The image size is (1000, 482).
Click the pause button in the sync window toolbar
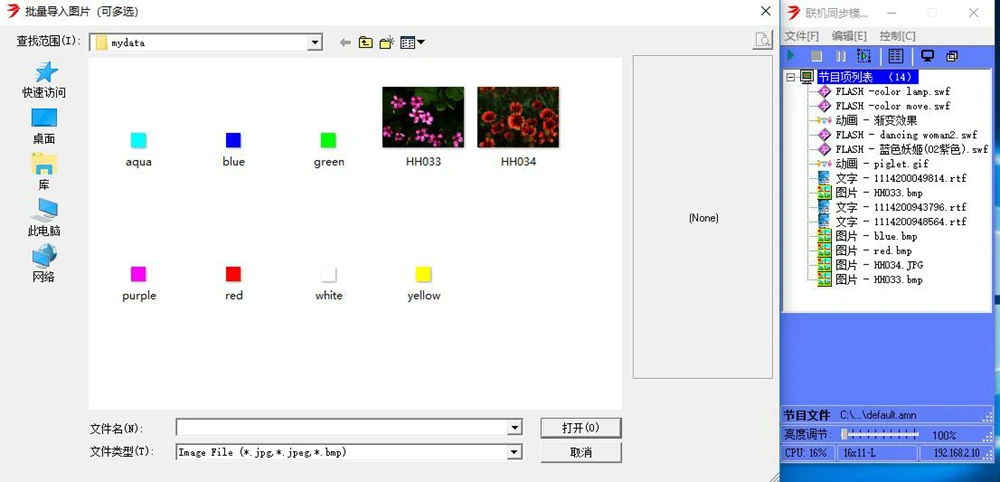click(841, 56)
